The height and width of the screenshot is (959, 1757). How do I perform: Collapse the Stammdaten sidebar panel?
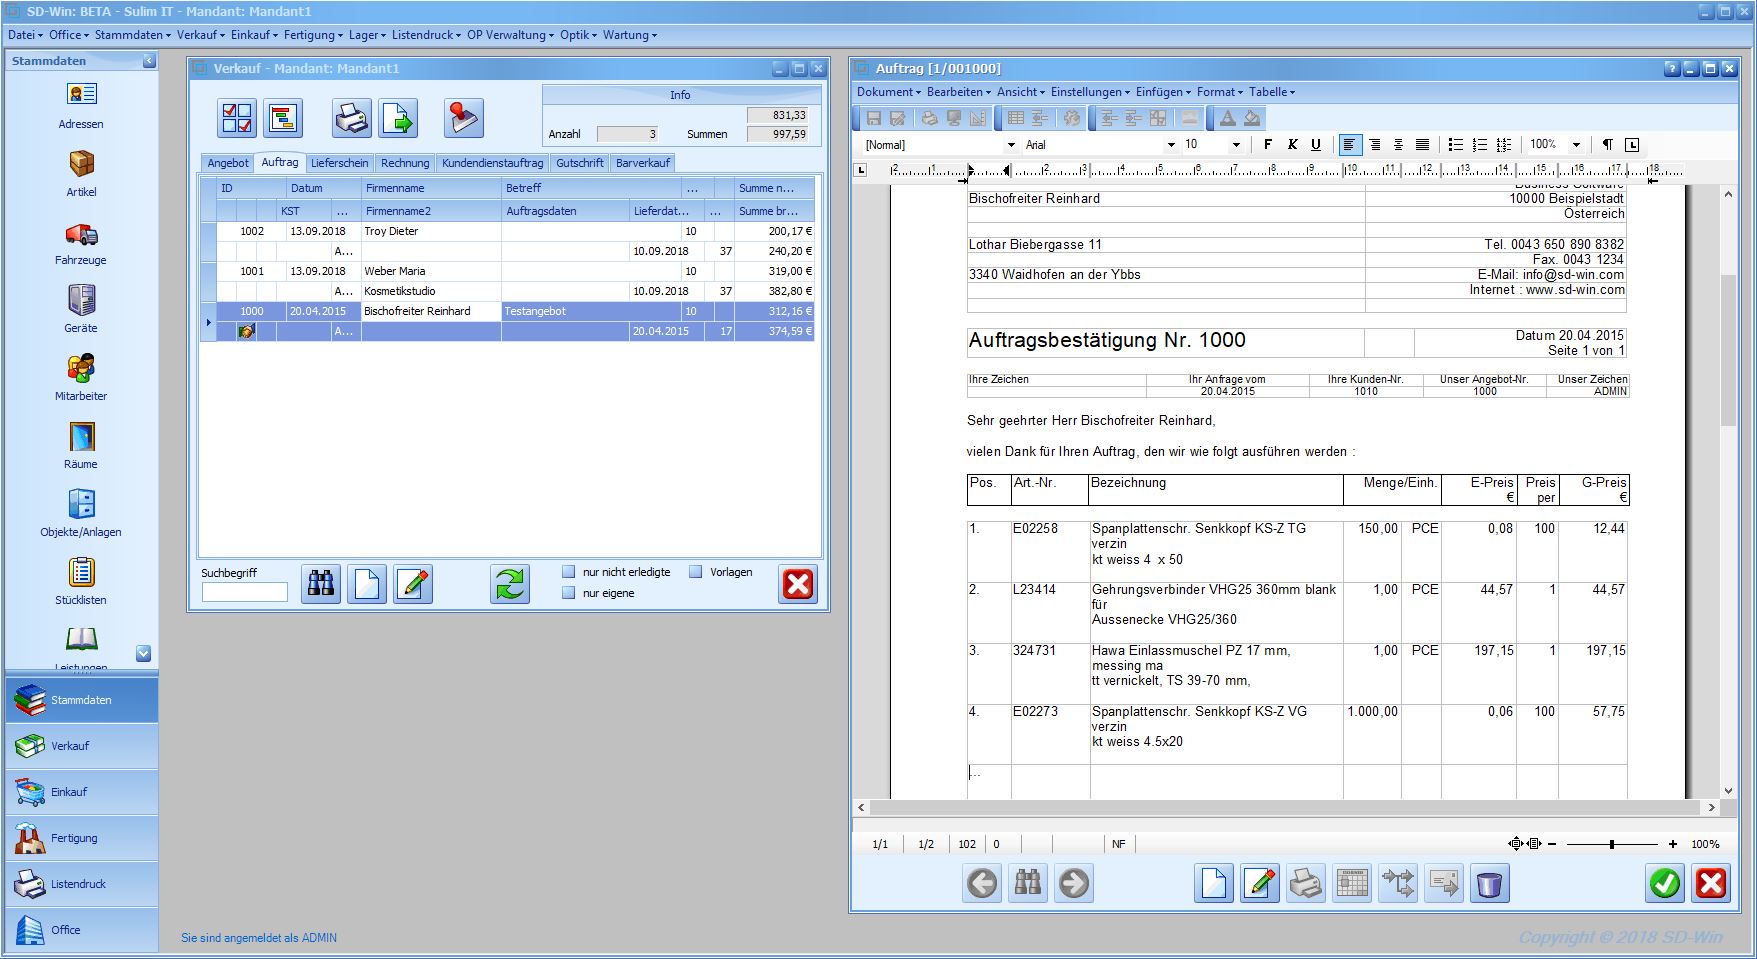pyautogui.click(x=149, y=61)
